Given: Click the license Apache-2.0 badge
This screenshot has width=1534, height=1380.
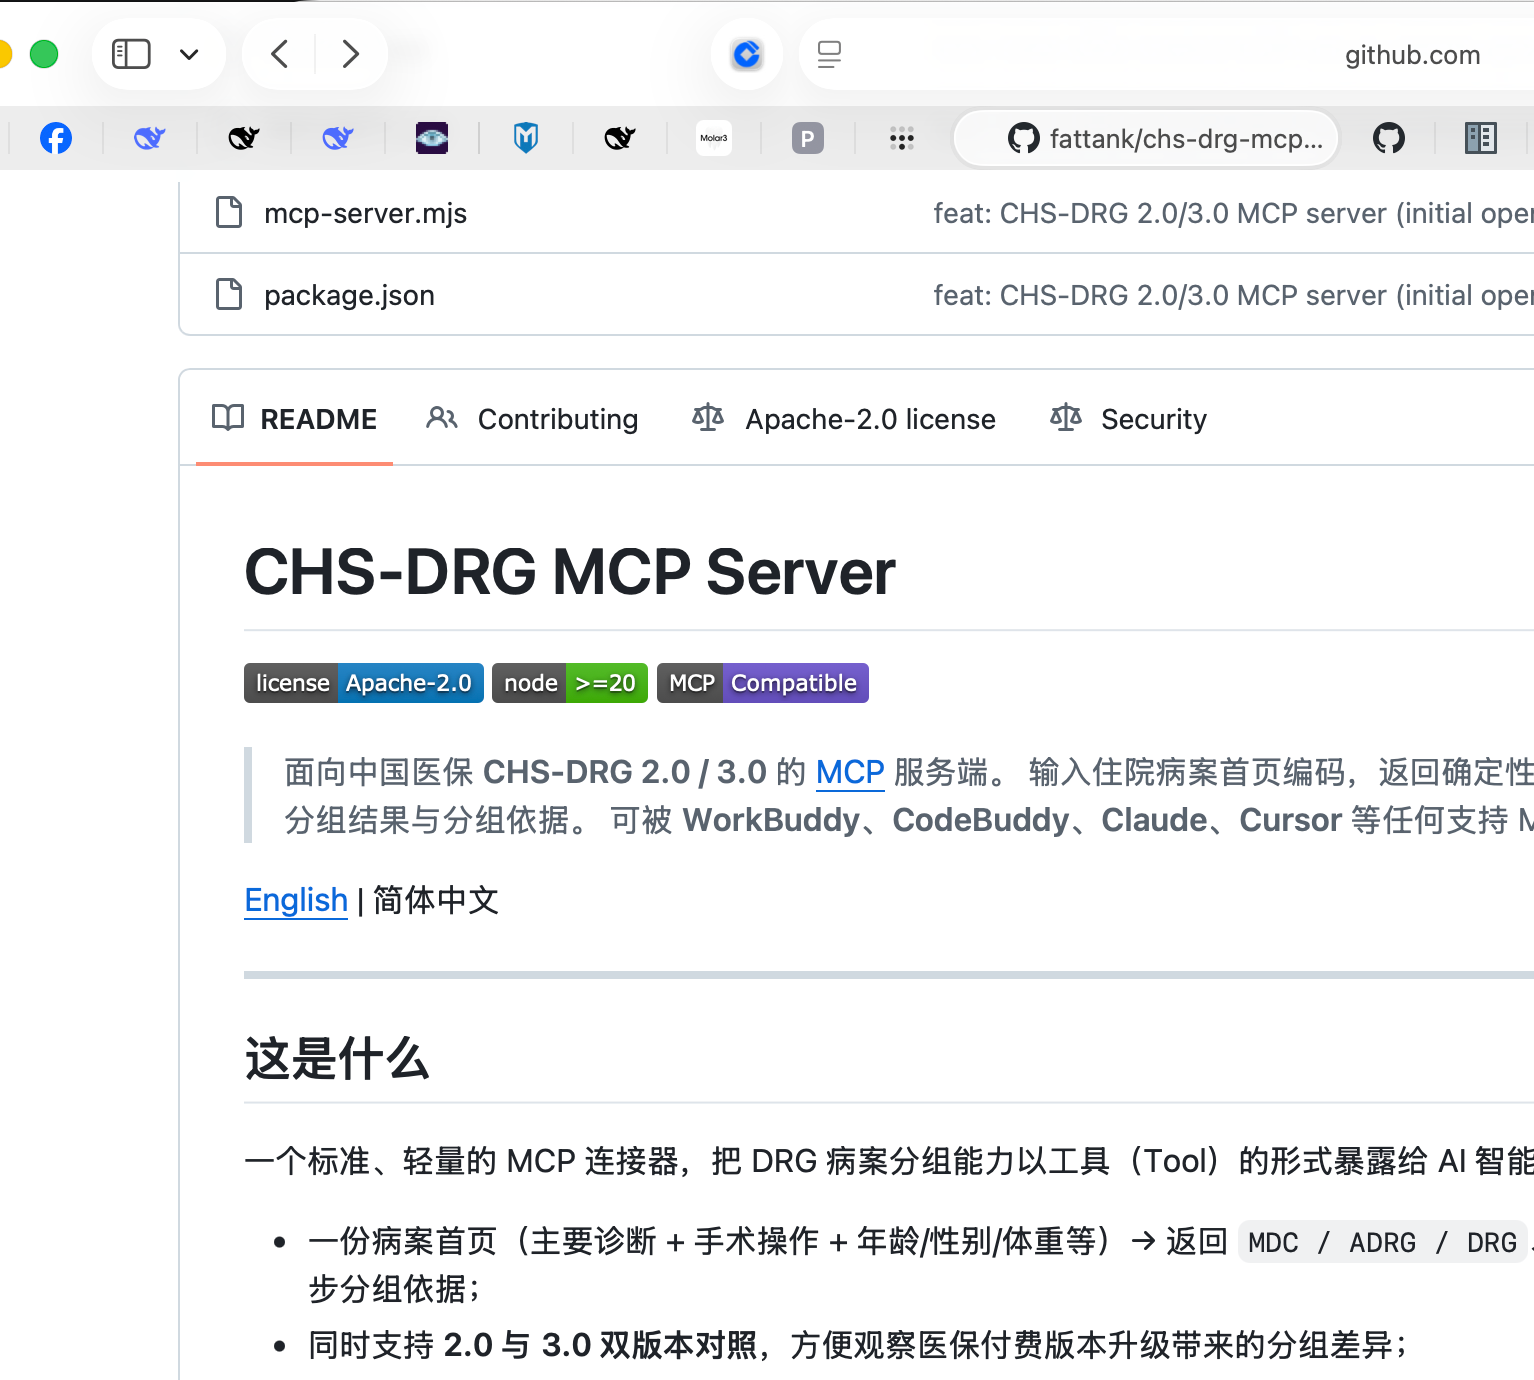Looking at the screenshot, I should [364, 683].
